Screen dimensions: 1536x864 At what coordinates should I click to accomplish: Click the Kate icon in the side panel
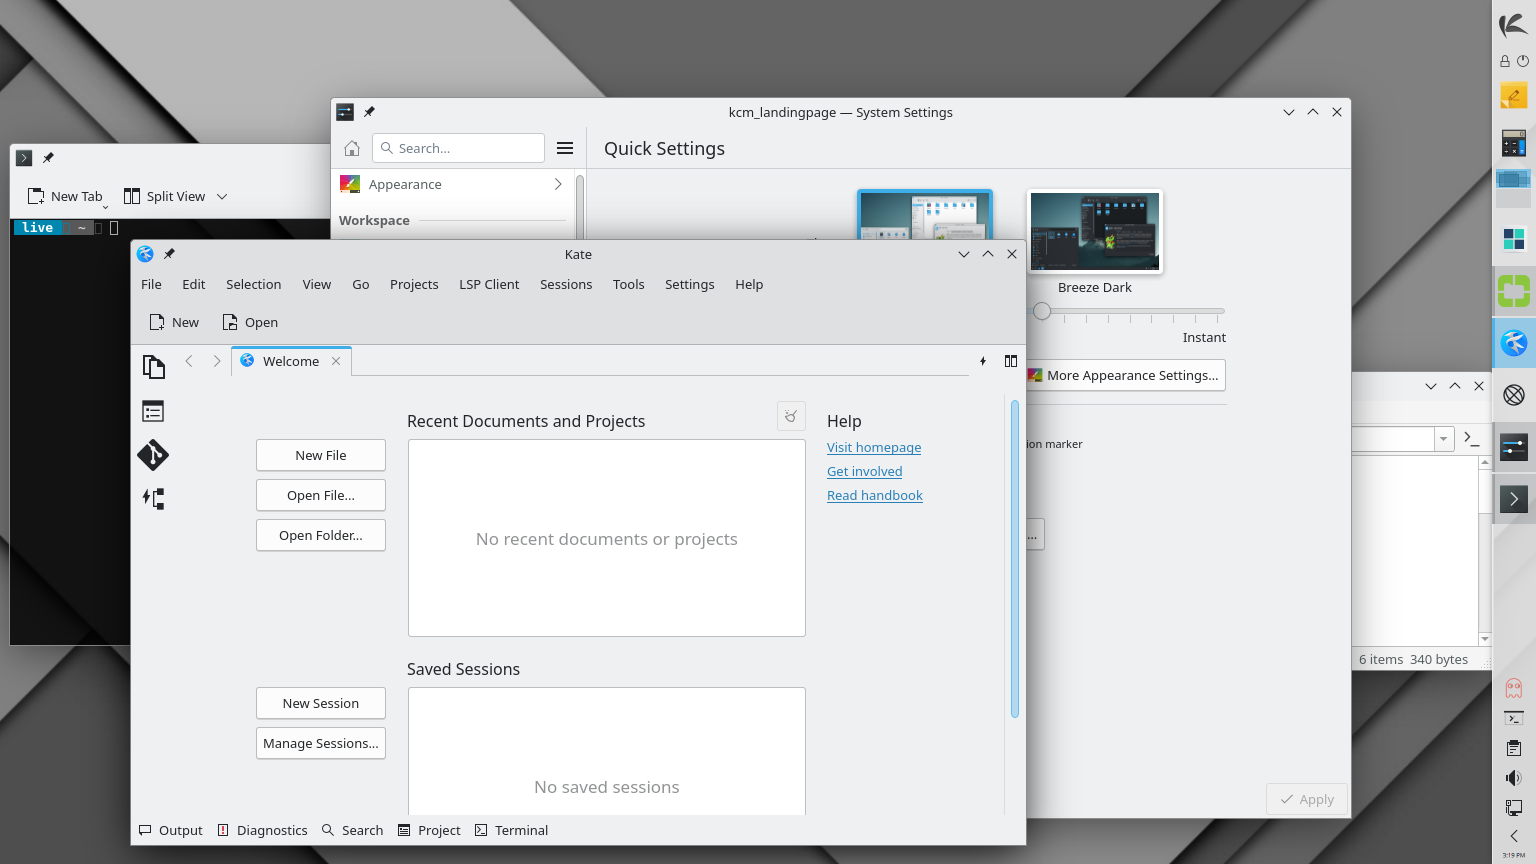(x=1514, y=343)
